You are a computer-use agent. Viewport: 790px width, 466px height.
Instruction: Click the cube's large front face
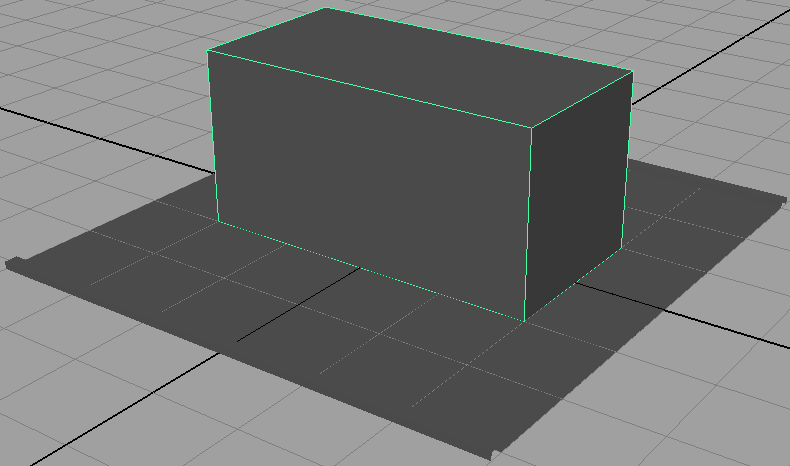[x=372, y=185]
